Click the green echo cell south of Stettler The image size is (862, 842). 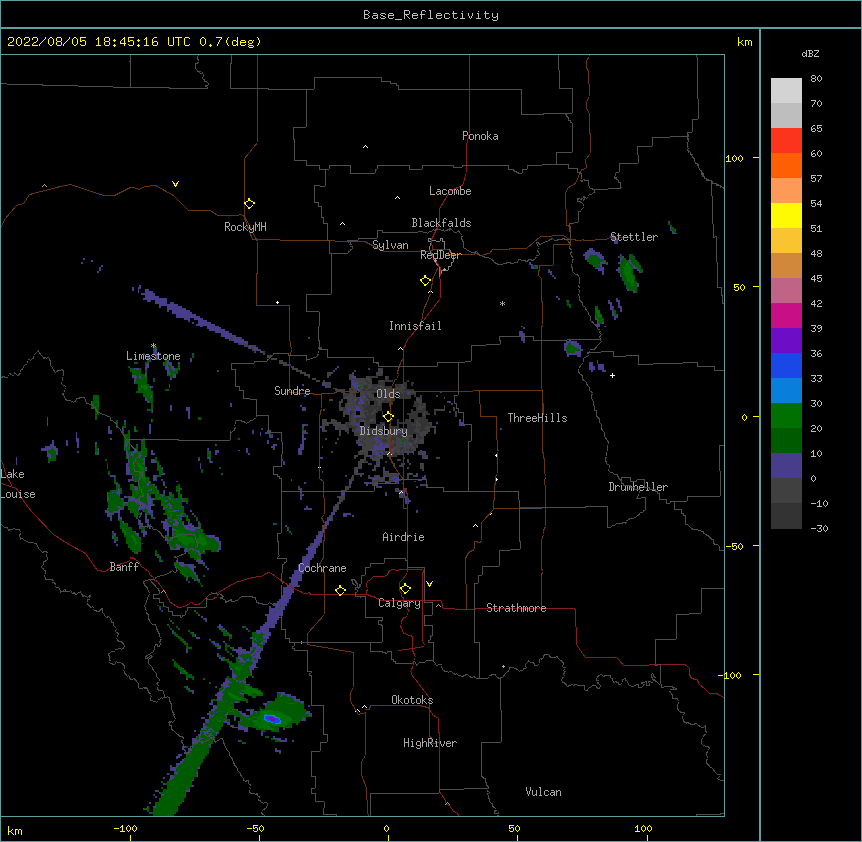pos(628,273)
